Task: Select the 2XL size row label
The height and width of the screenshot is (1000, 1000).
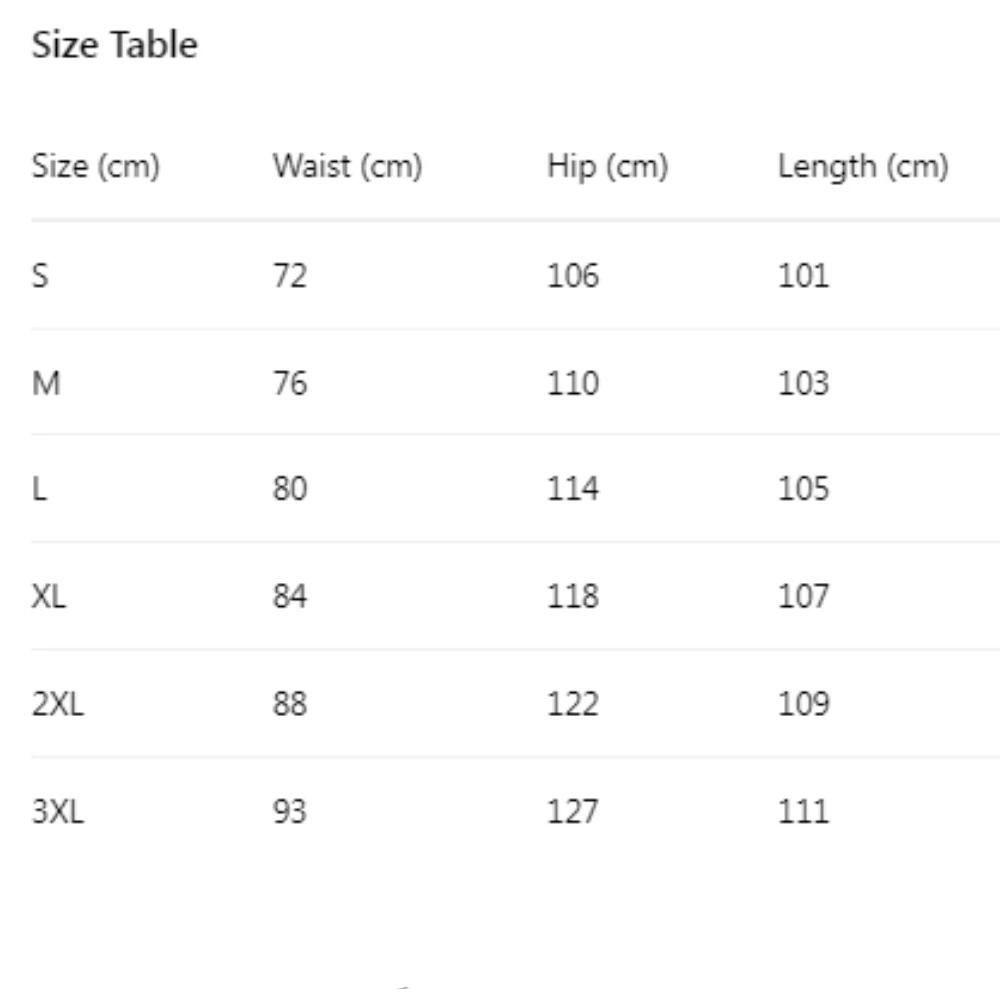Action: [58, 704]
